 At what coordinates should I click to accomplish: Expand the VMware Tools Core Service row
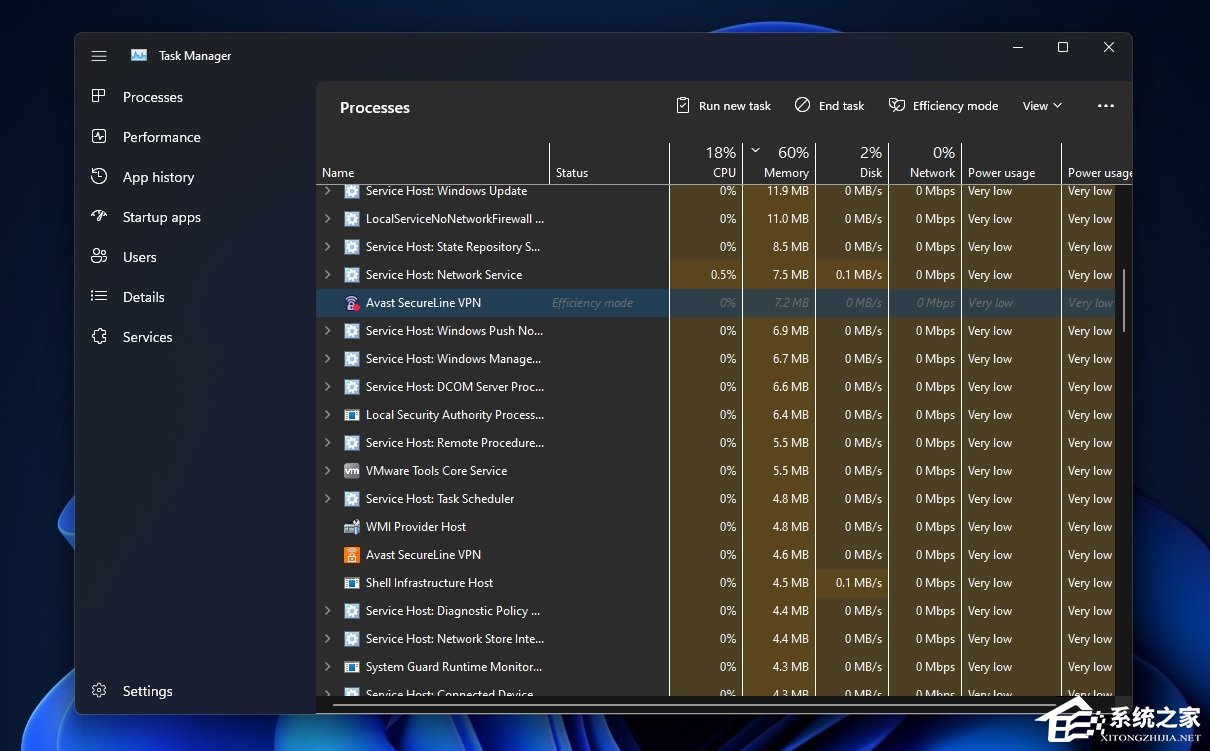[x=328, y=471]
